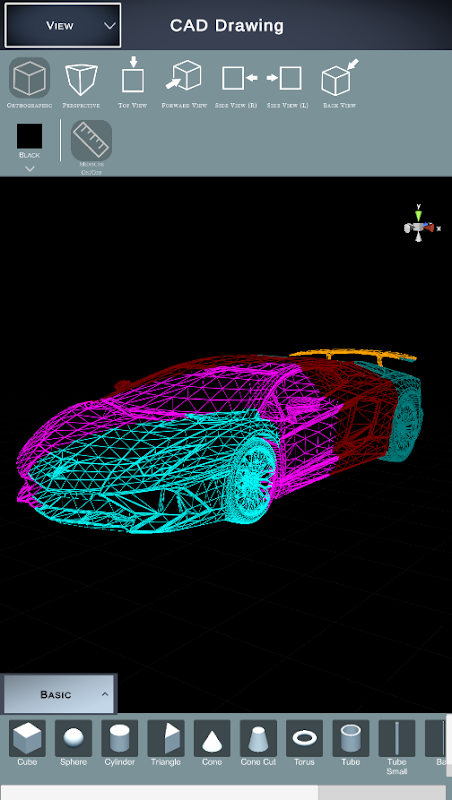Click the CAD Drawing title text
452x800 pixels.
click(227, 26)
